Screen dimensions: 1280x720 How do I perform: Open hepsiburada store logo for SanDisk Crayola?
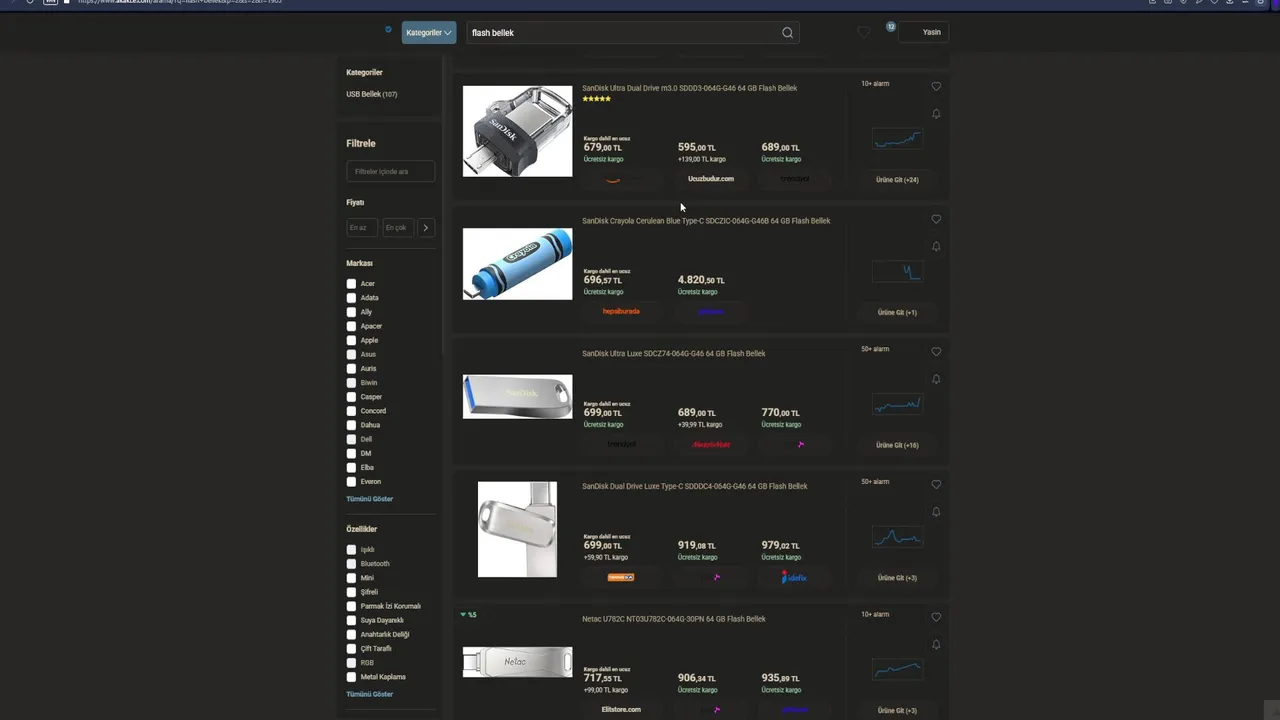[621, 311]
